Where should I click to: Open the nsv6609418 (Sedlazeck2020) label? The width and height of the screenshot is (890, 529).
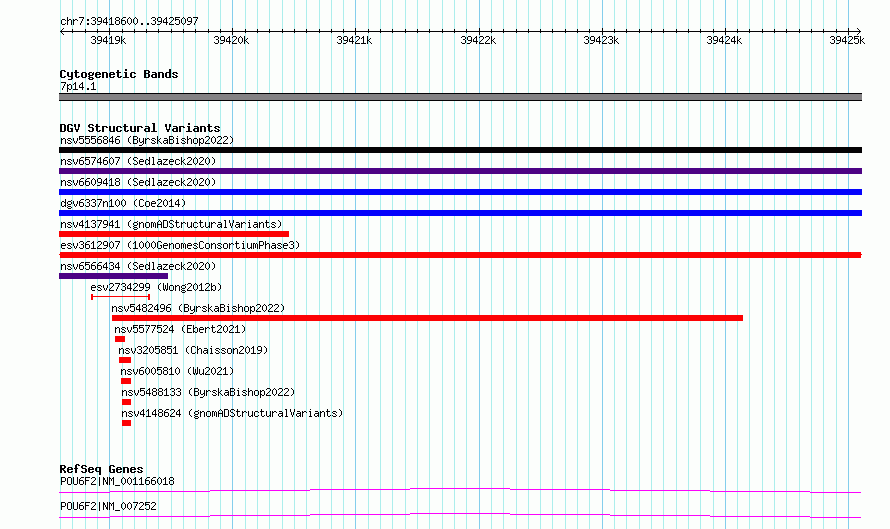point(138,182)
